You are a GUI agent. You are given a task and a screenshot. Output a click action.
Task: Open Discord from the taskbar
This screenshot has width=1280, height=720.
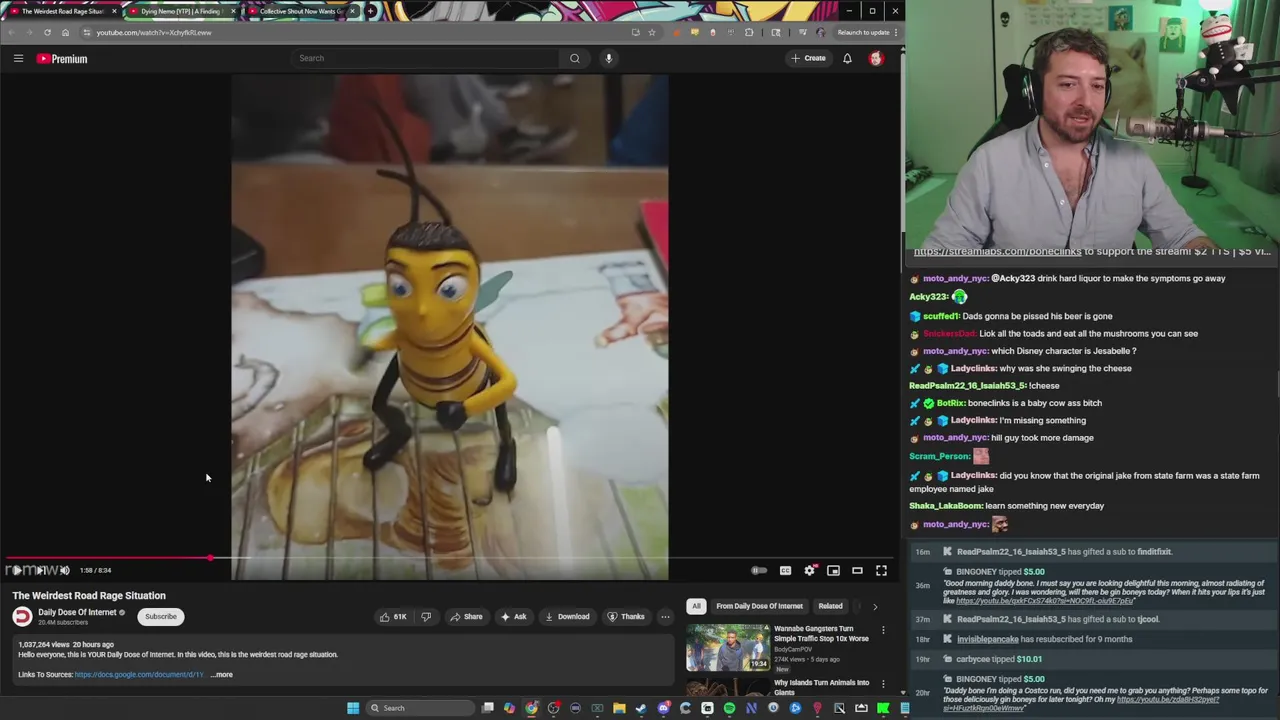[663, 708]
